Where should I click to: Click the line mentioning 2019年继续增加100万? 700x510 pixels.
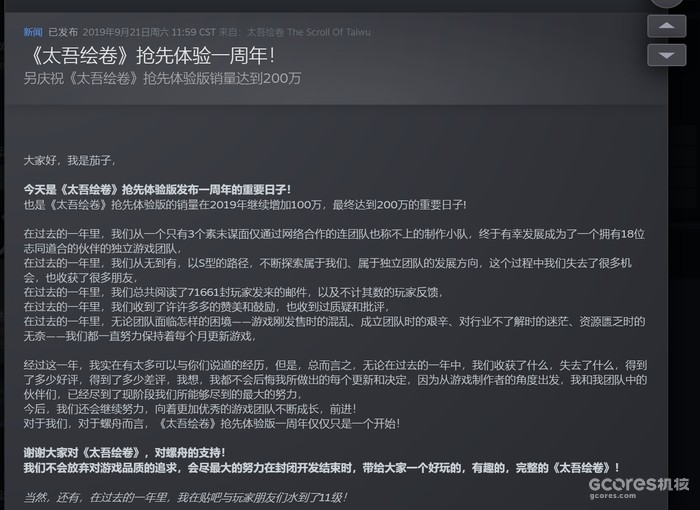point(245,205)
